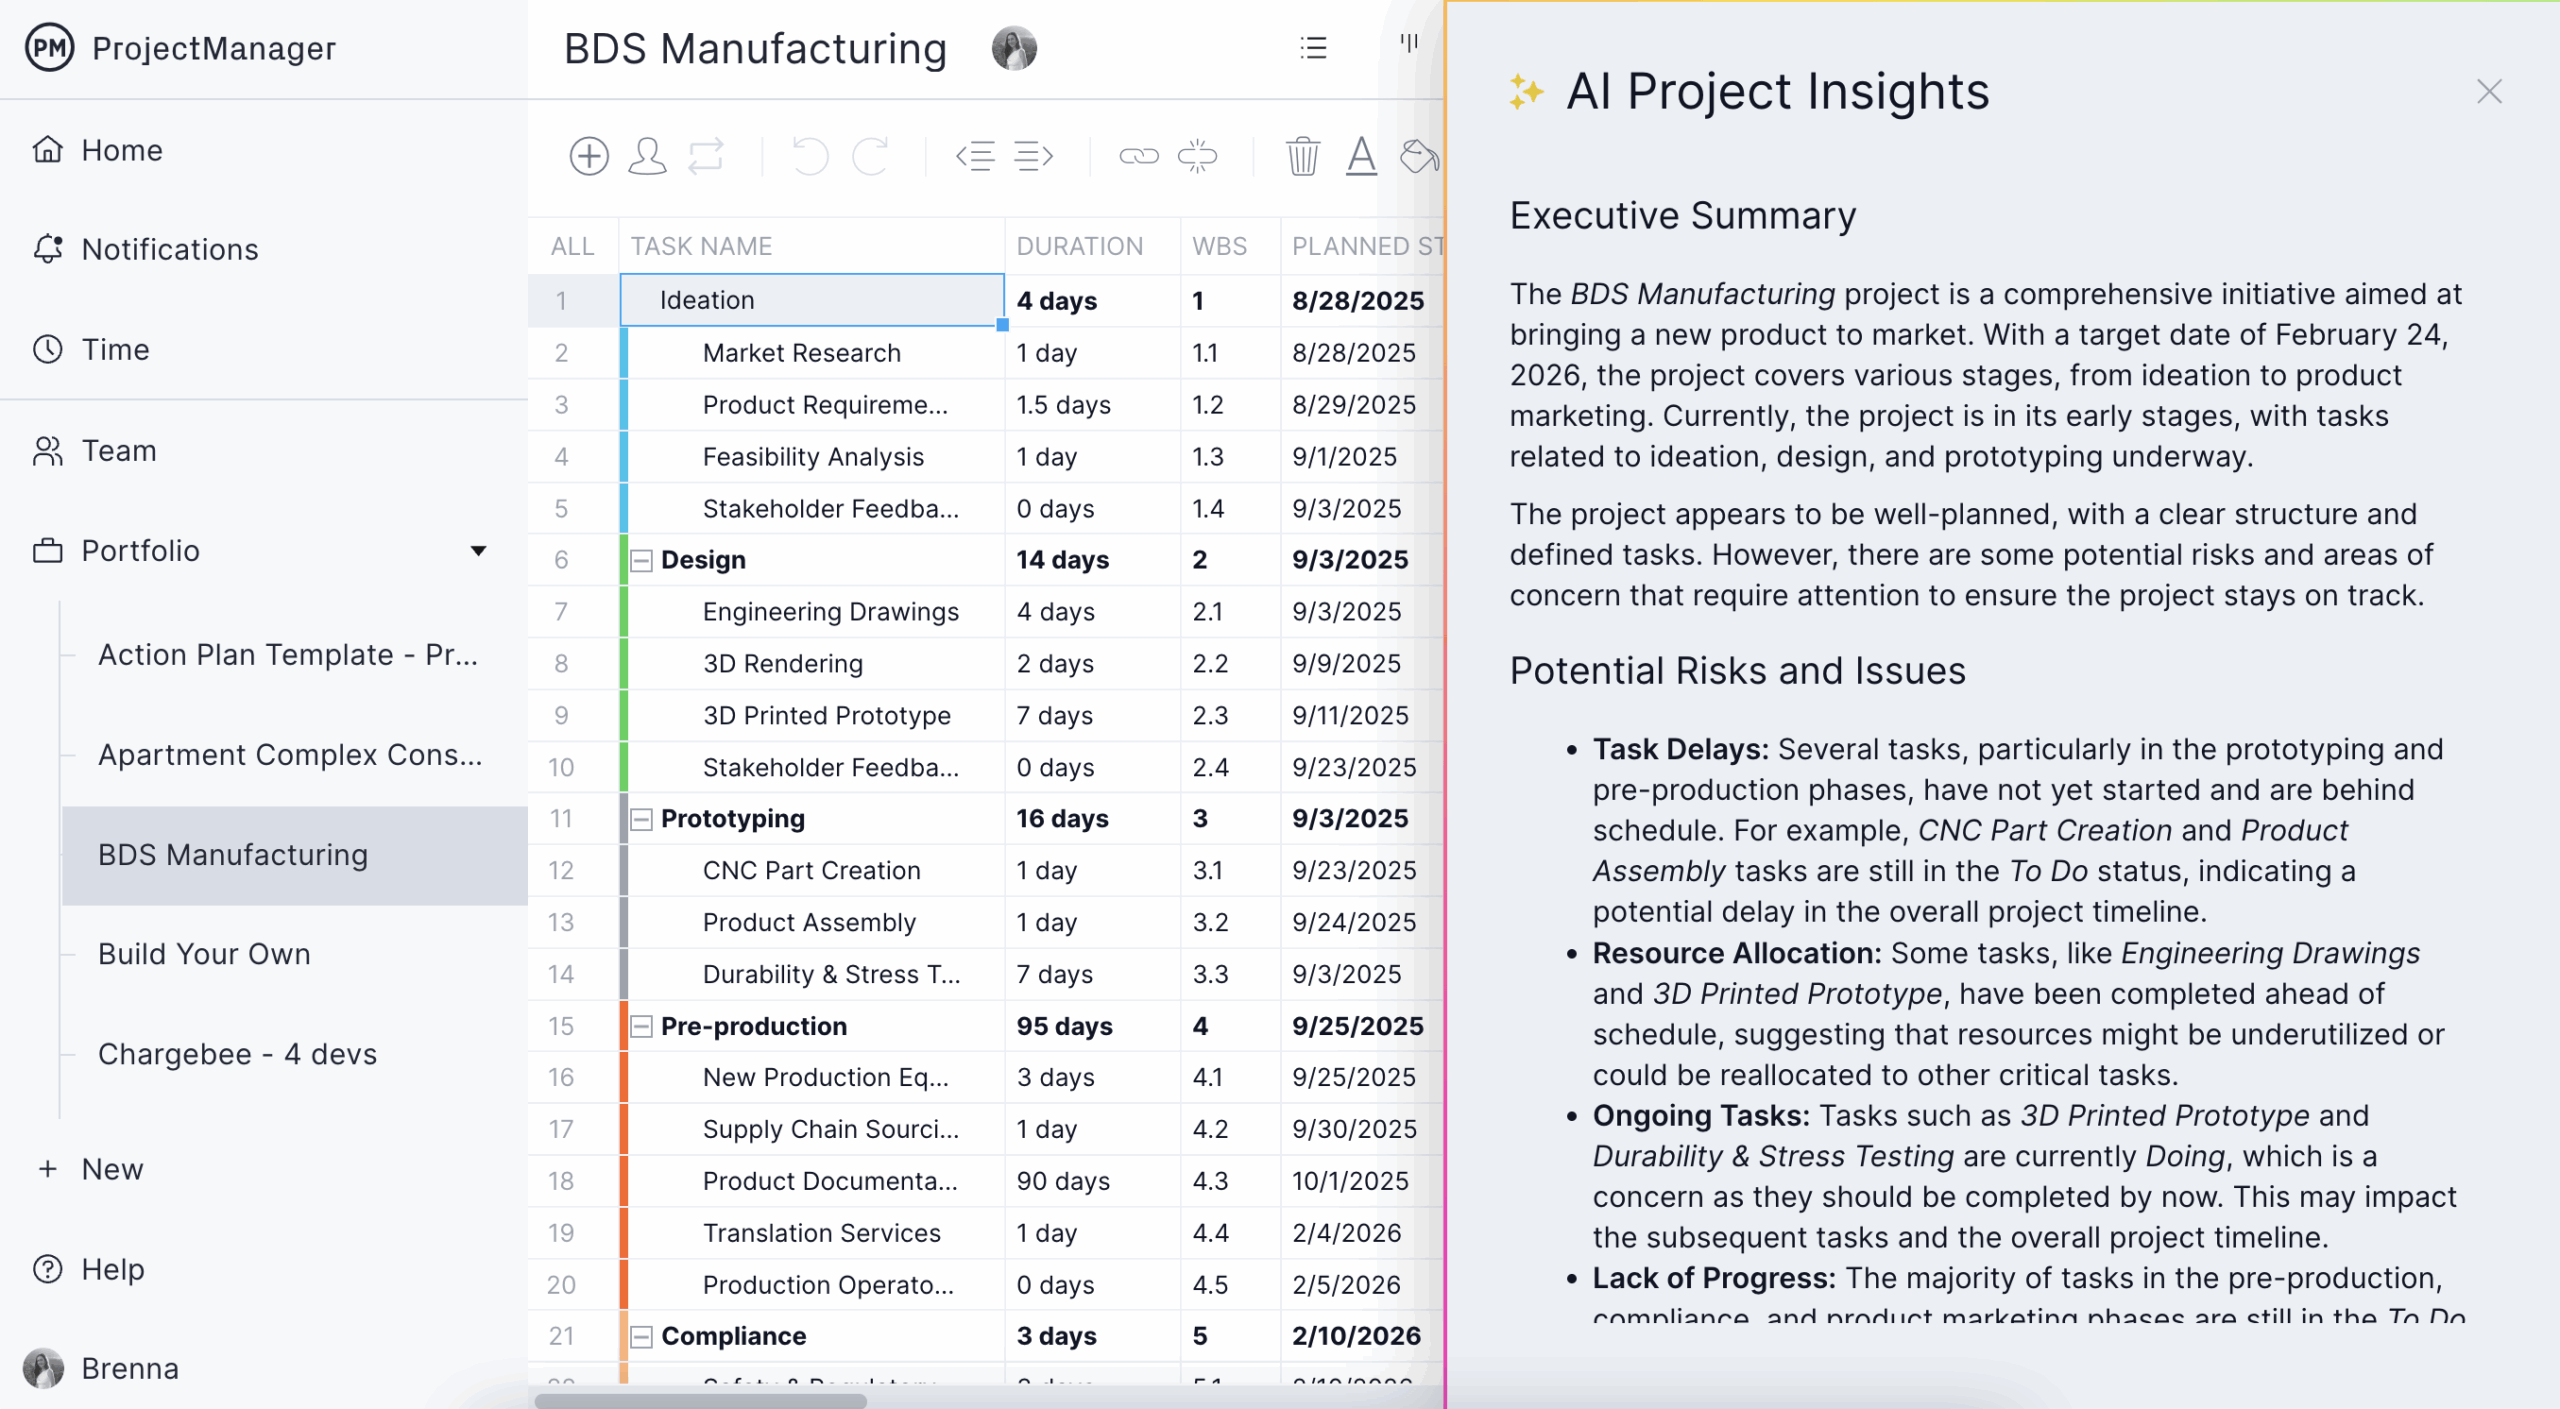Viewport: 2560px width, 1409px height.
Task: Click the indent task icon
Action: tap(1033, 156)
